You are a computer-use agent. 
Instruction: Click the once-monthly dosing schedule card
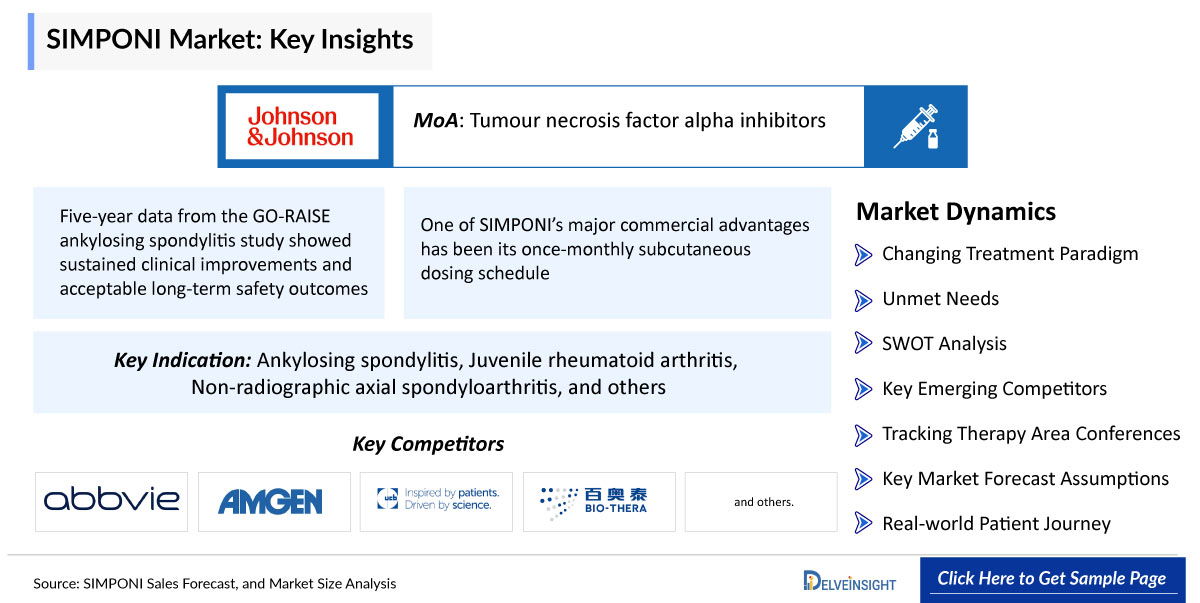[x=617, y=253]
